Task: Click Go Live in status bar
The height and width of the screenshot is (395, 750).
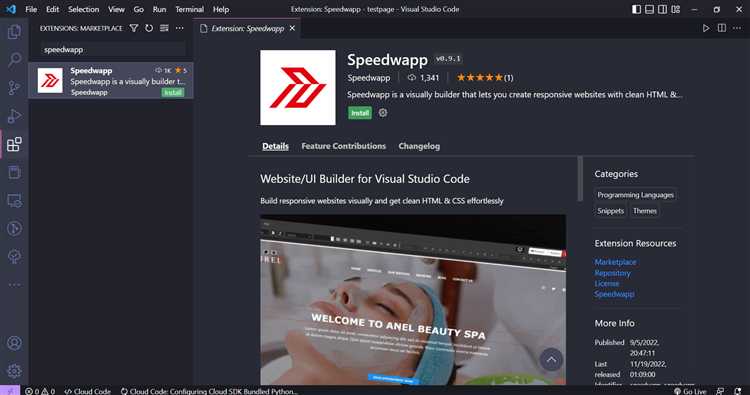Action: (x=689, y=391)
